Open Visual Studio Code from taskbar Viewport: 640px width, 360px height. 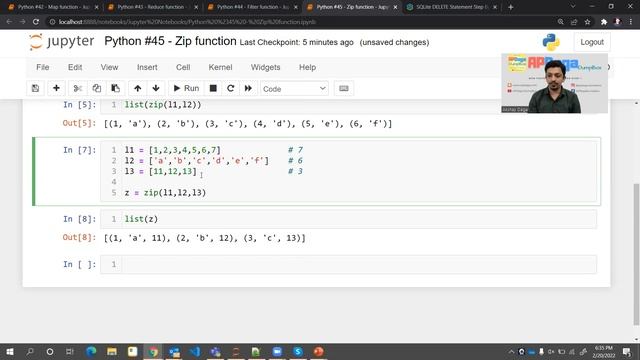click(195, 351)
